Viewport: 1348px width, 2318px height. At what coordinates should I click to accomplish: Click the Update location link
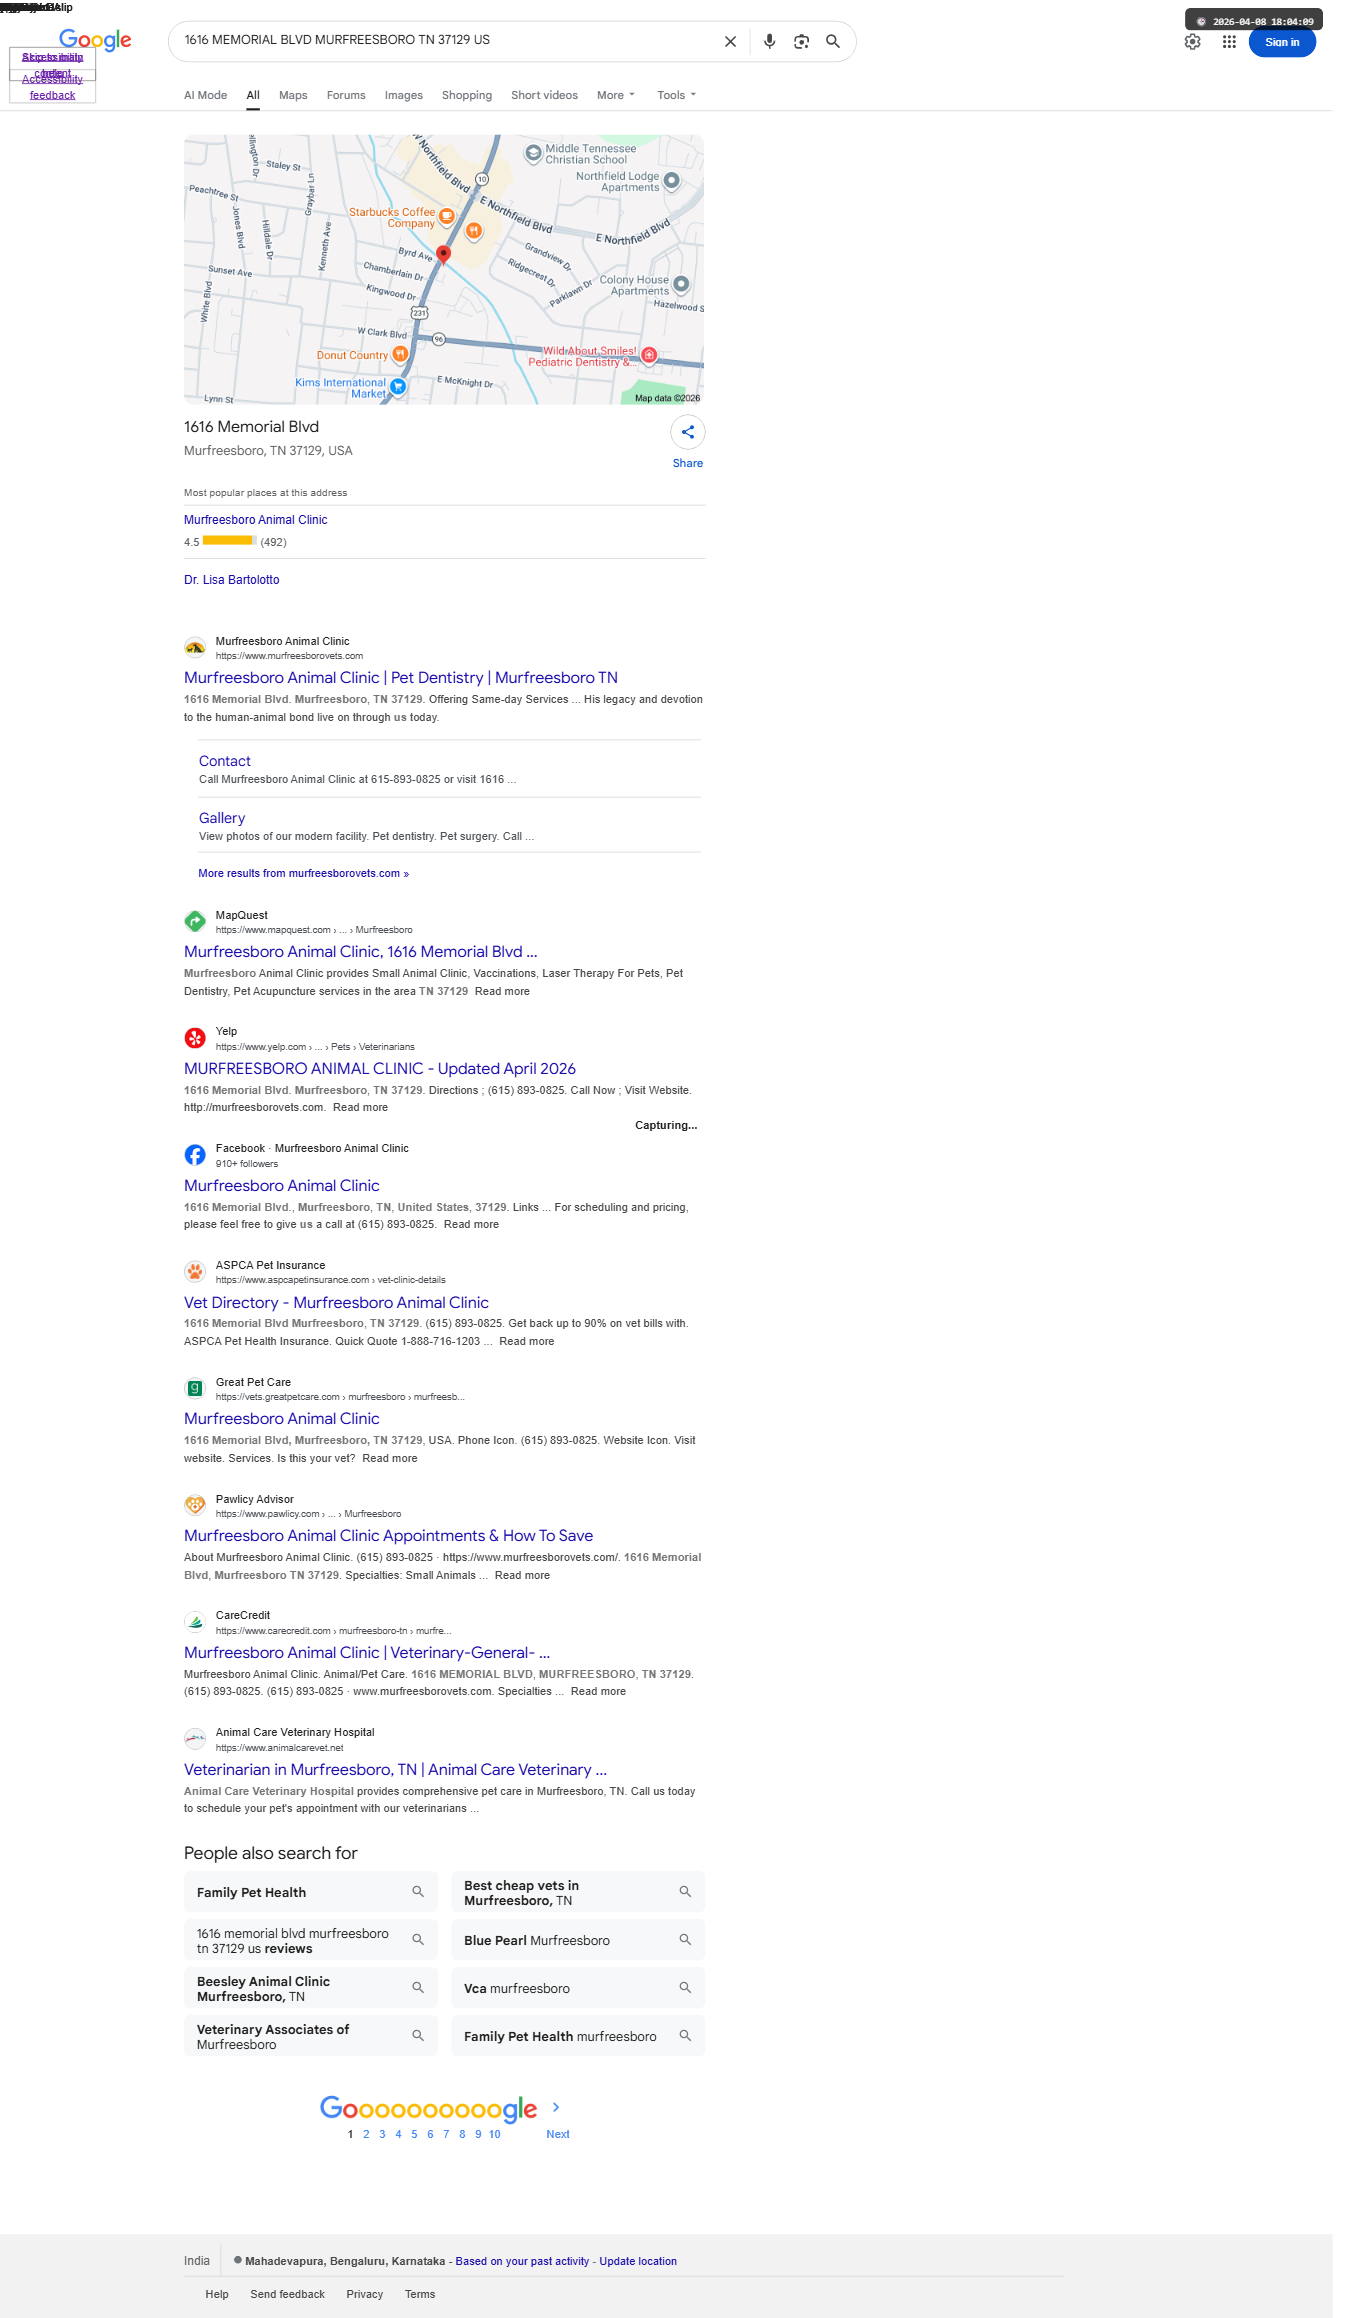point(638,2261)
